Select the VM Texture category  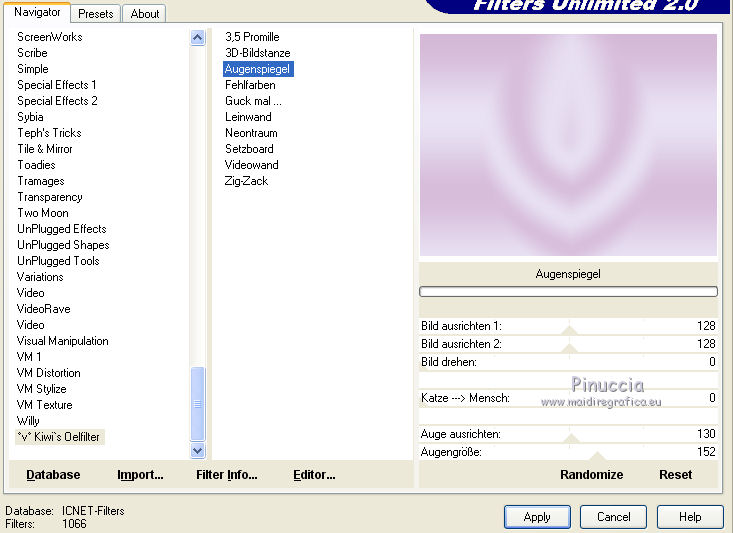[44, 405]
